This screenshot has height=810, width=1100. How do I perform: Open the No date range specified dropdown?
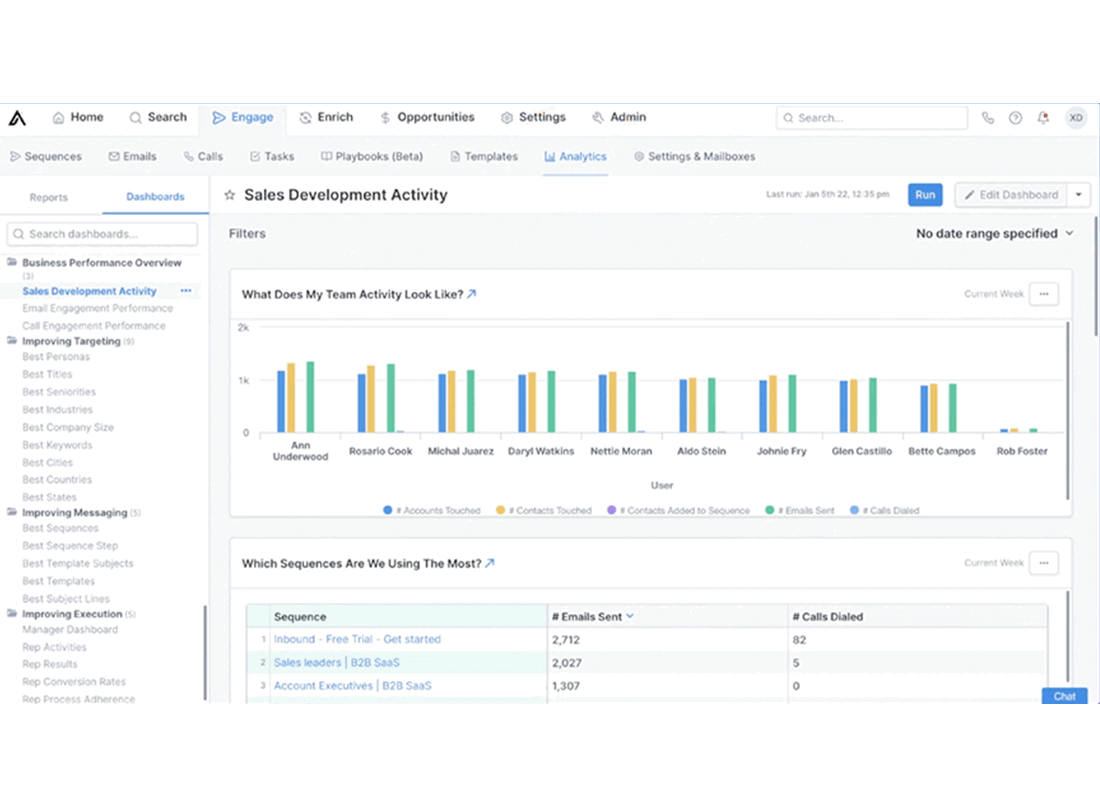tap(994, 234)
